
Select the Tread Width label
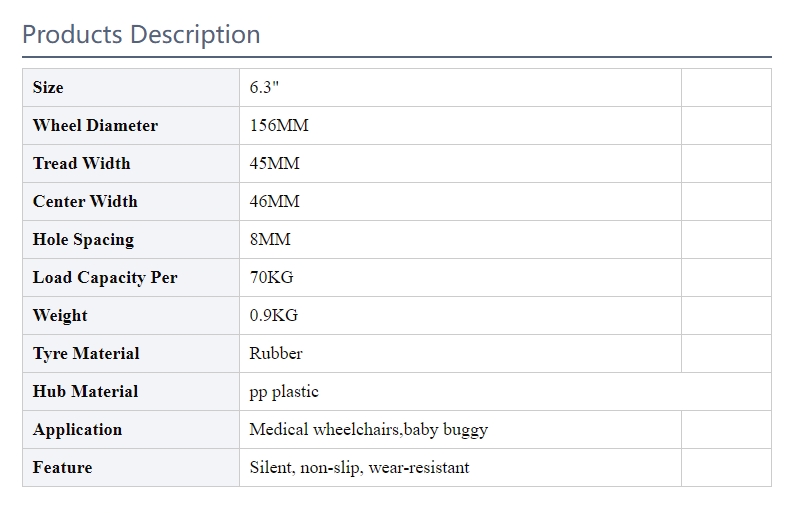pyautogui.click(x=81, y=164)
